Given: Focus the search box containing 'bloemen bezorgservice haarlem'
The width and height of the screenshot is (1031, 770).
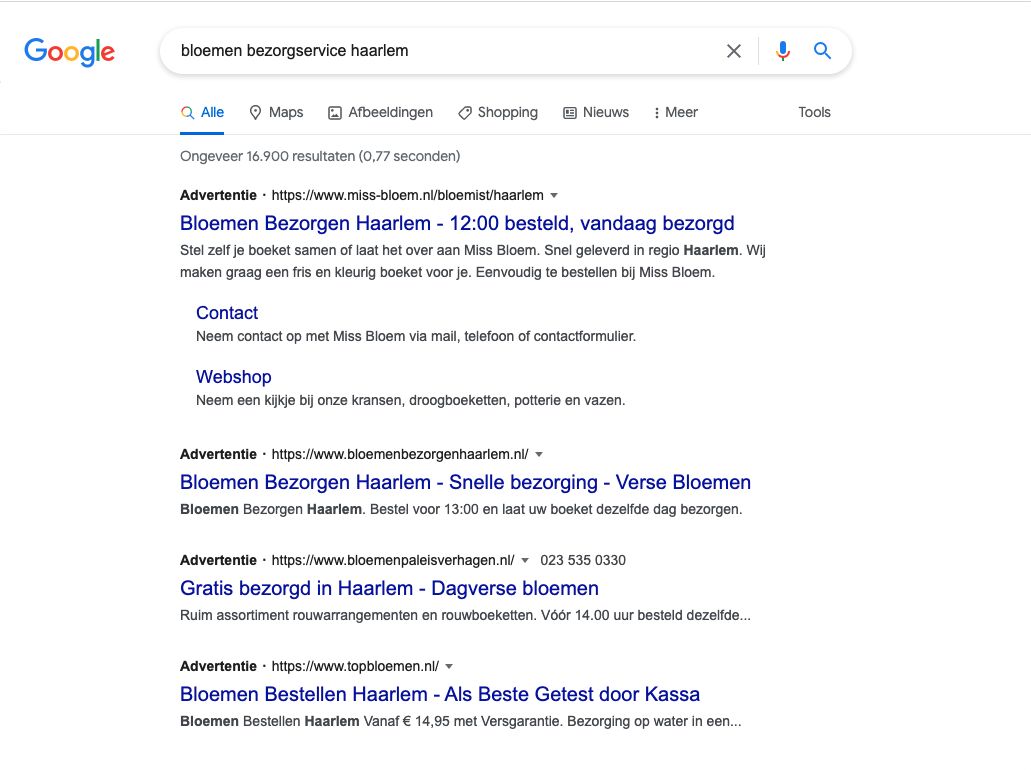Looking at the screenshot, I should coord(447,51).
